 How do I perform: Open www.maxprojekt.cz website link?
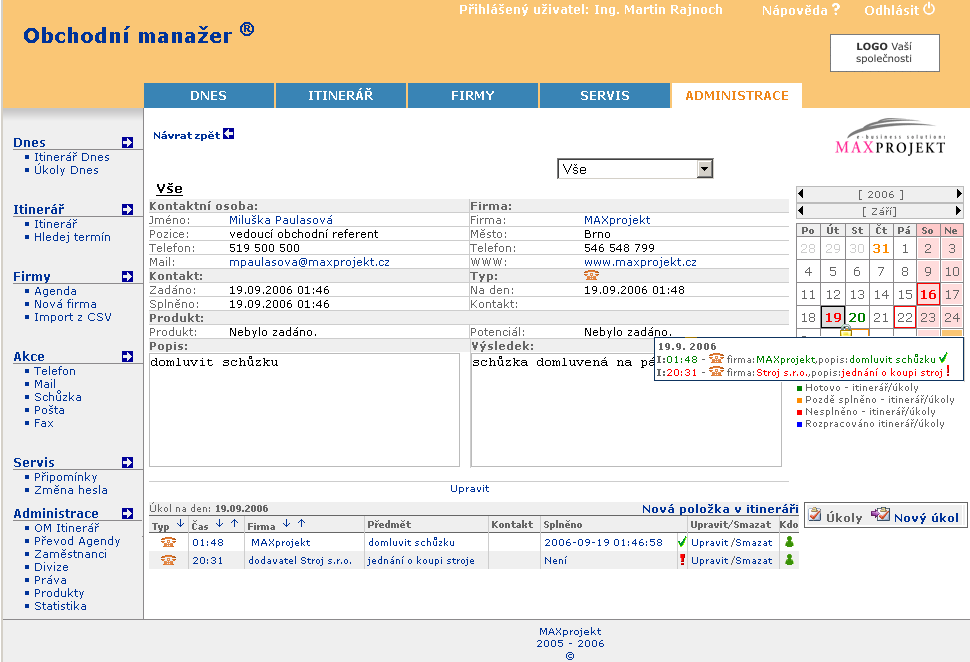click(x=640, y=262)
